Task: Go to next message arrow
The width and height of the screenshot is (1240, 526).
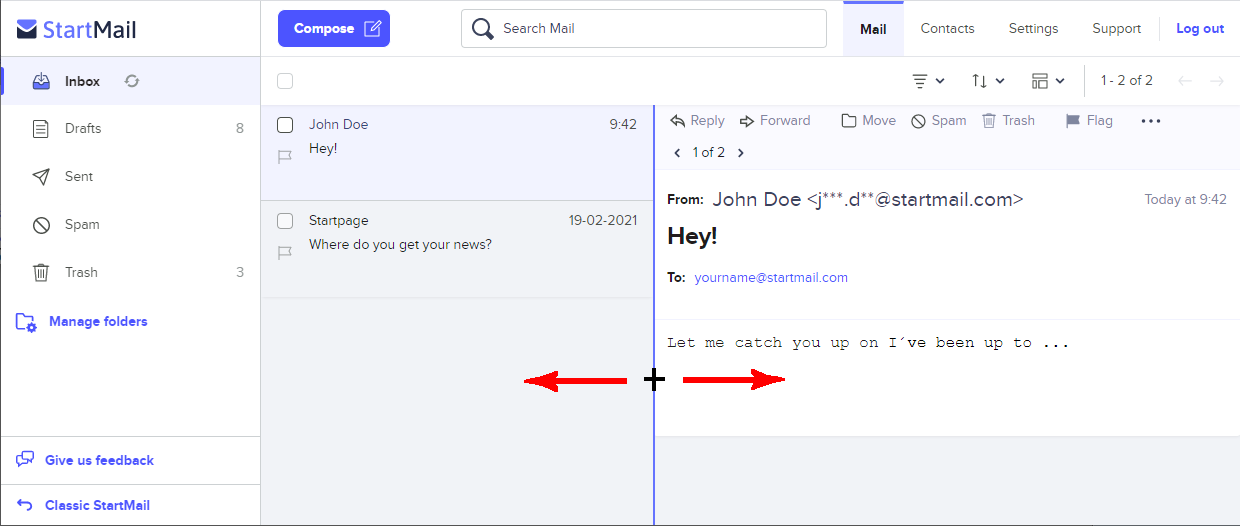Action: [x=741, y=153]
